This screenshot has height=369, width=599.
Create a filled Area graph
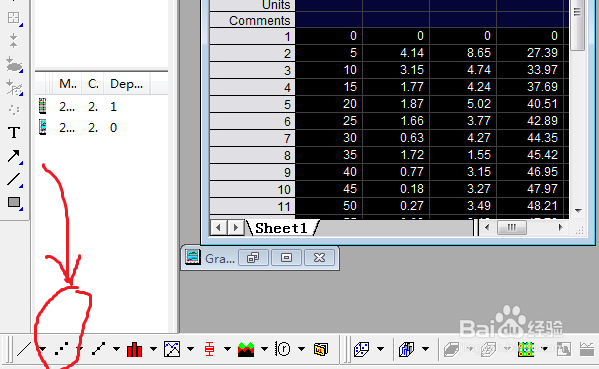[x=246, y=349]
